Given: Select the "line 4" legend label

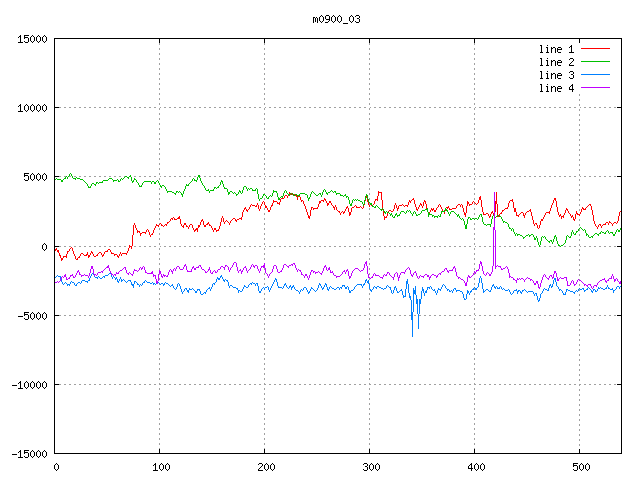Looking at the screenshot, I should (x=556, y=88).
